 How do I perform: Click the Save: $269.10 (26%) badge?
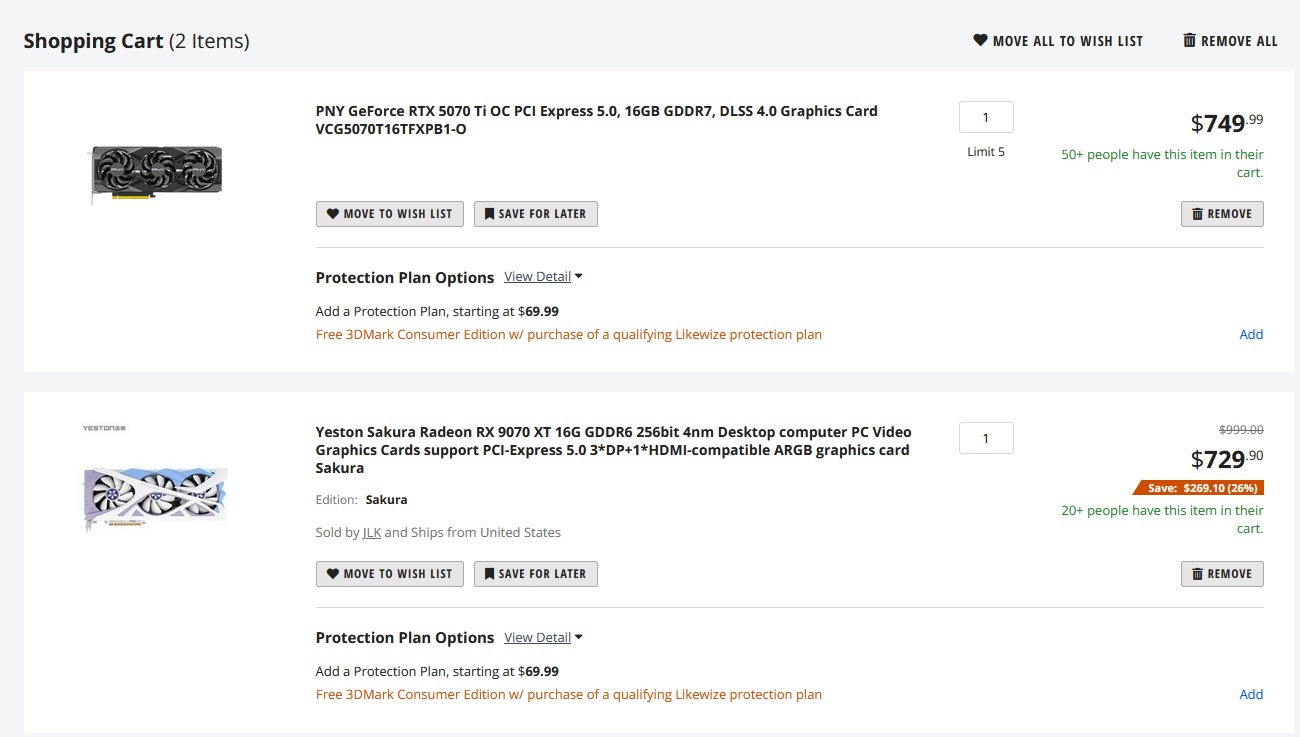(x=1198, y=489)
